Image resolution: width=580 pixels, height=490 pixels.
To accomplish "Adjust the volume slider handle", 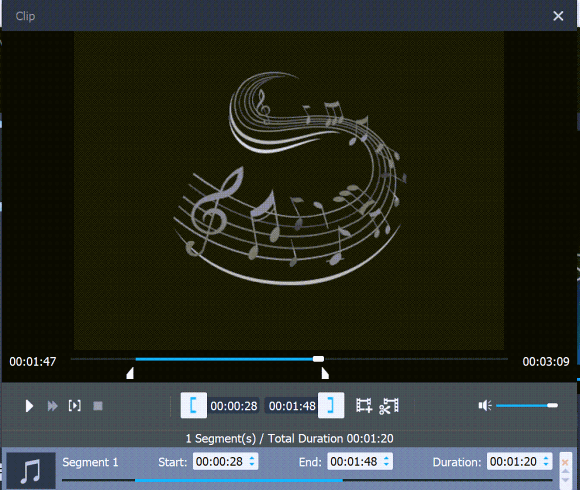I will pos(552,405).
